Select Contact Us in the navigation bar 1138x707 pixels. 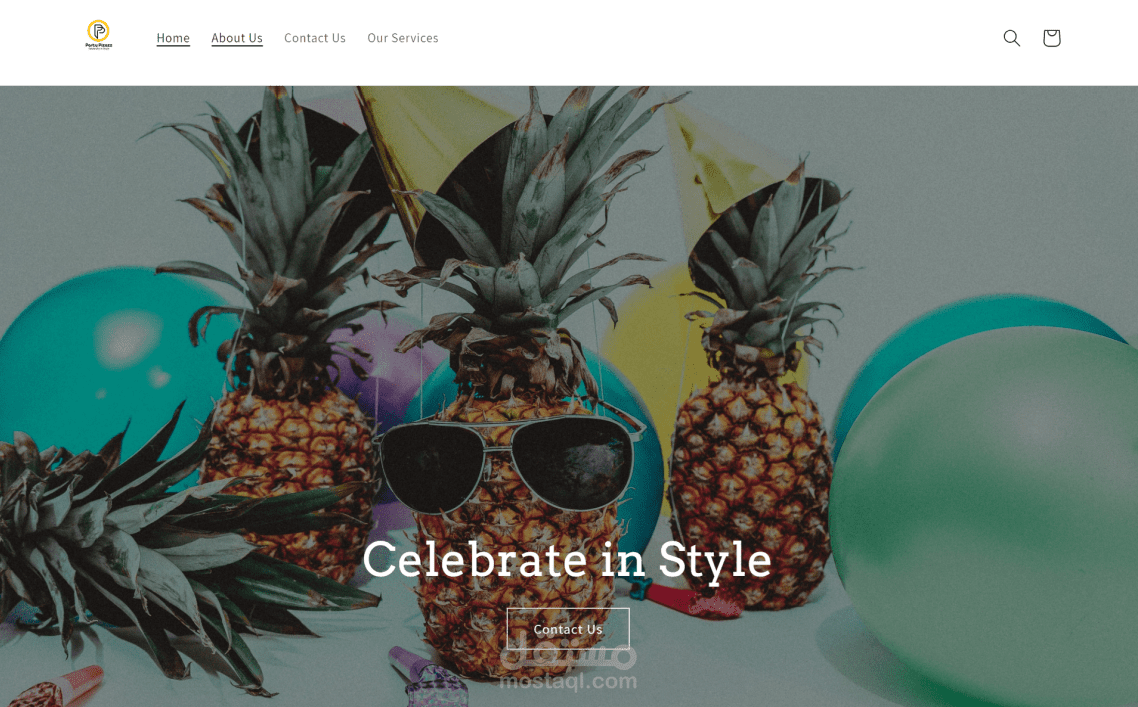(315, 38)
